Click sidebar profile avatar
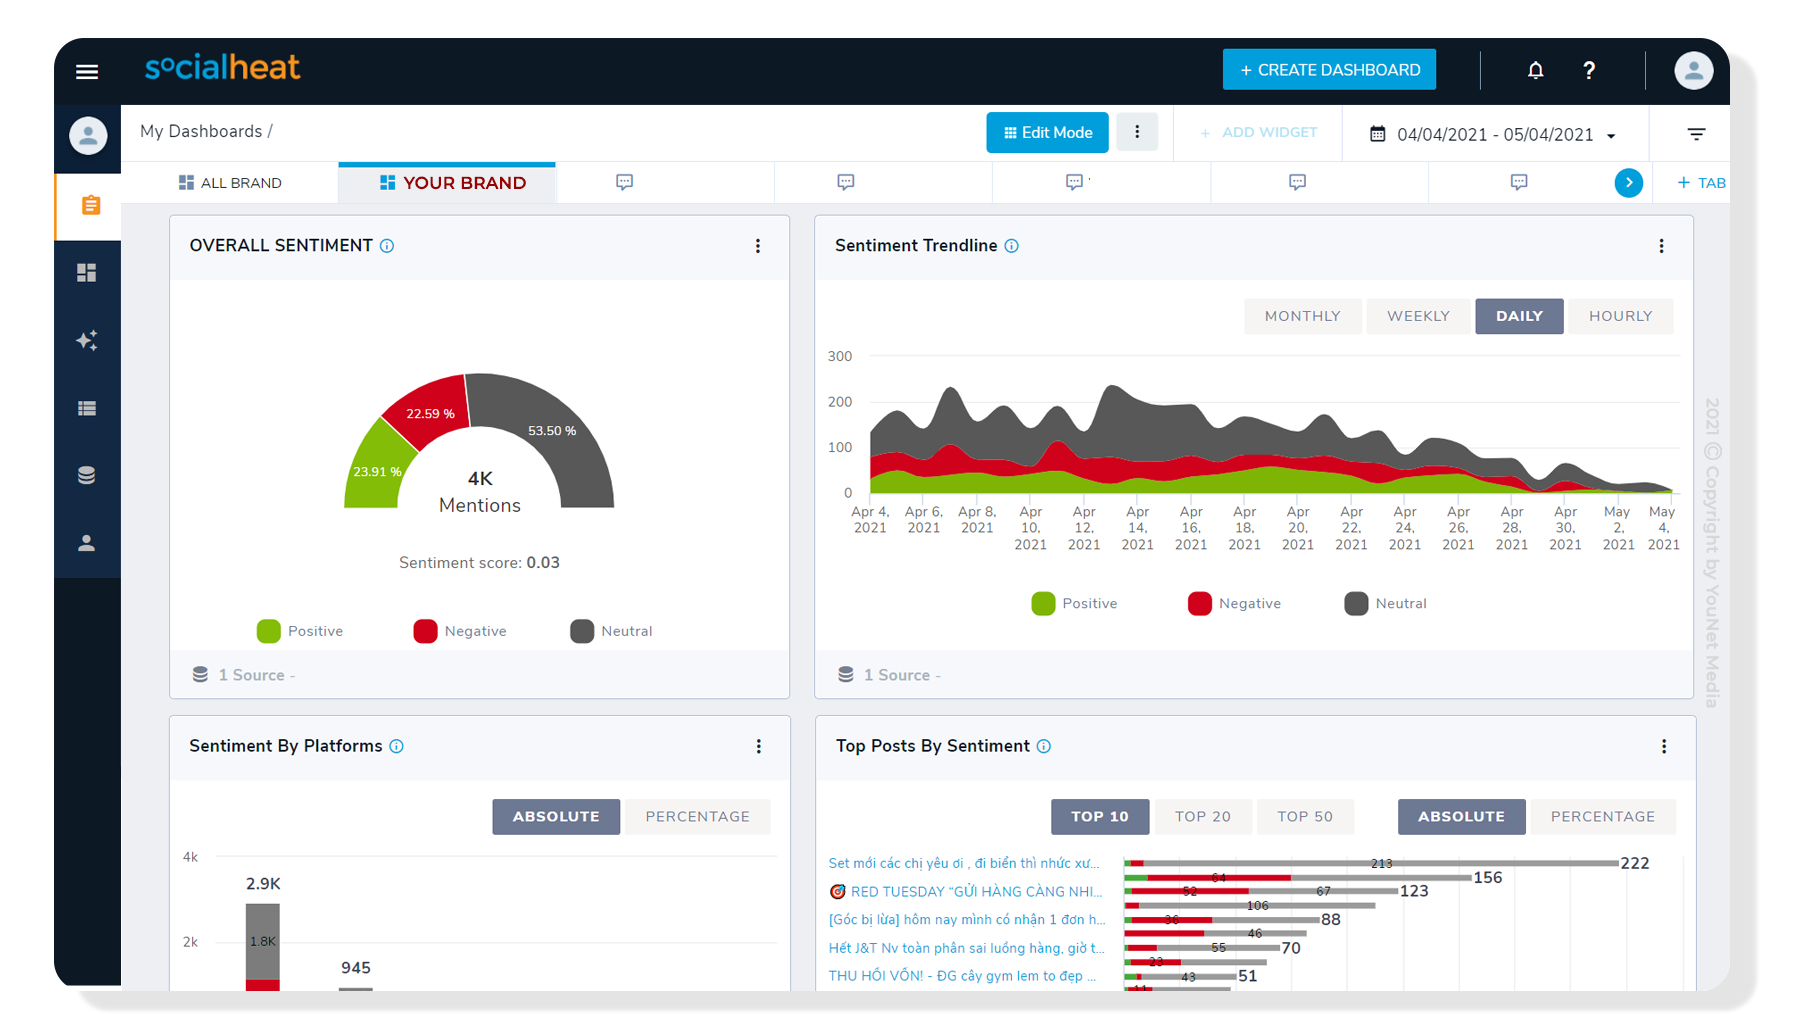This screenshot has width=1800, height=1014. pyautogui.click(x=88, y=135)
